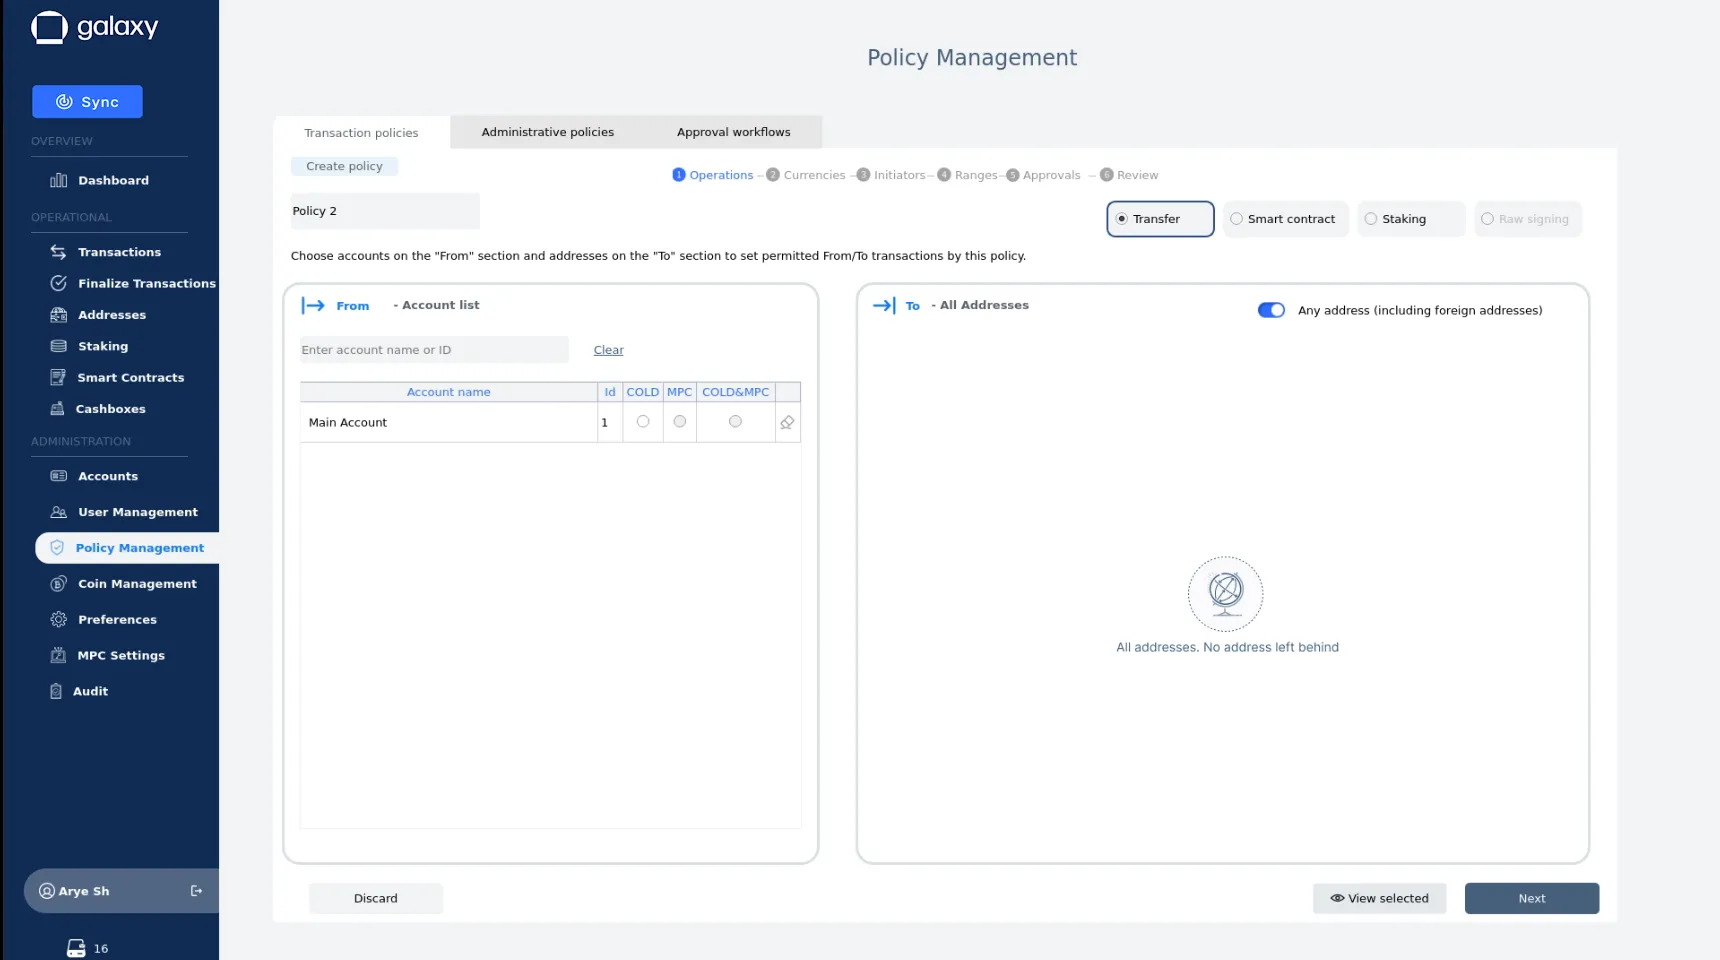Click the Create policy button

pyautogui.click(x=344, y=166)
